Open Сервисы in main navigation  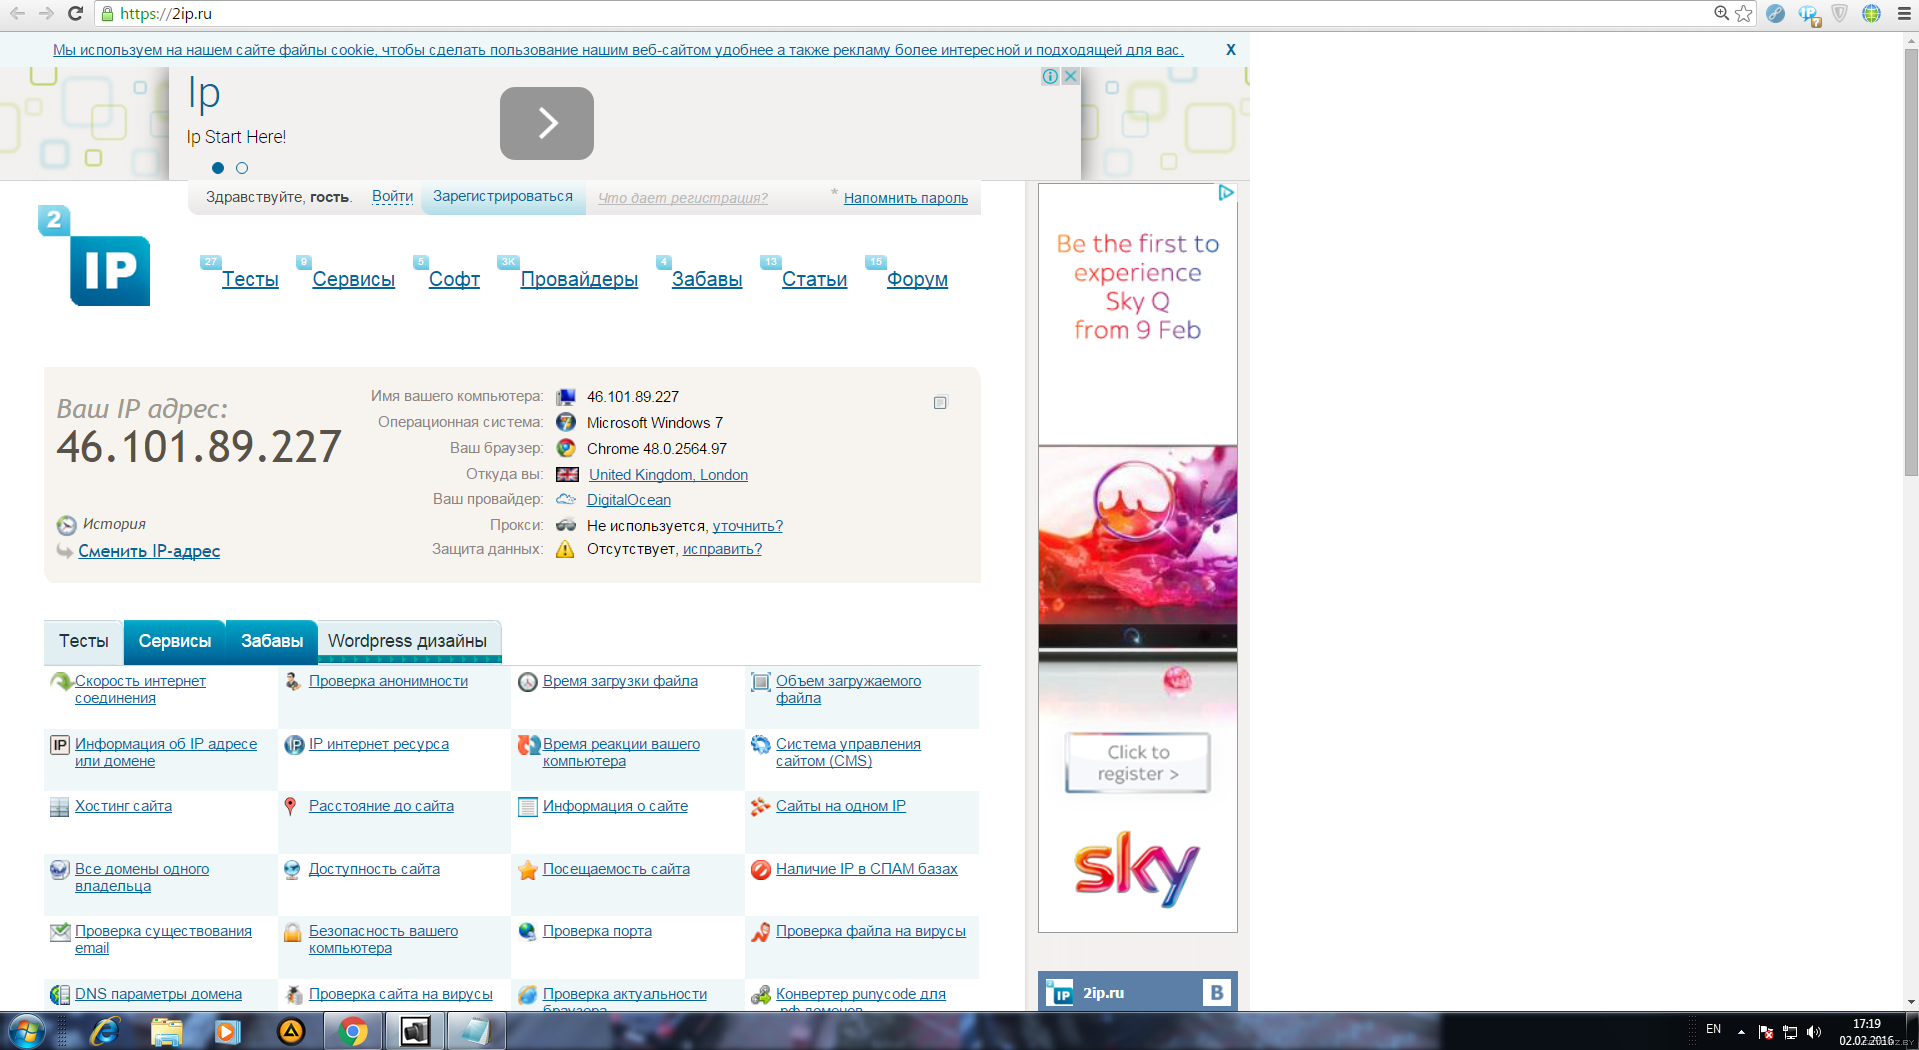(x=354, y=279)
